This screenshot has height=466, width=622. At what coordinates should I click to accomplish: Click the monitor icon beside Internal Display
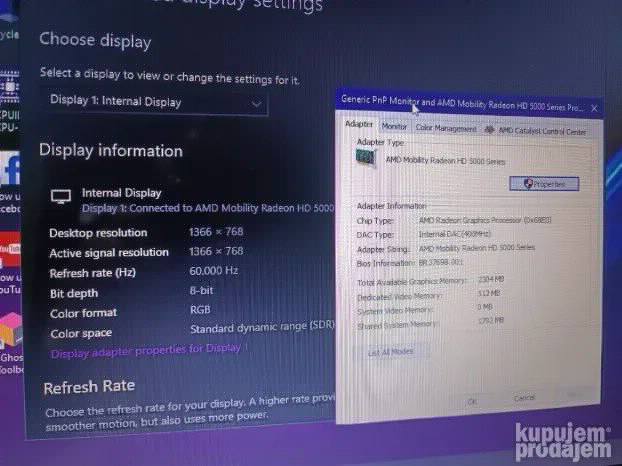click(61, 196)
